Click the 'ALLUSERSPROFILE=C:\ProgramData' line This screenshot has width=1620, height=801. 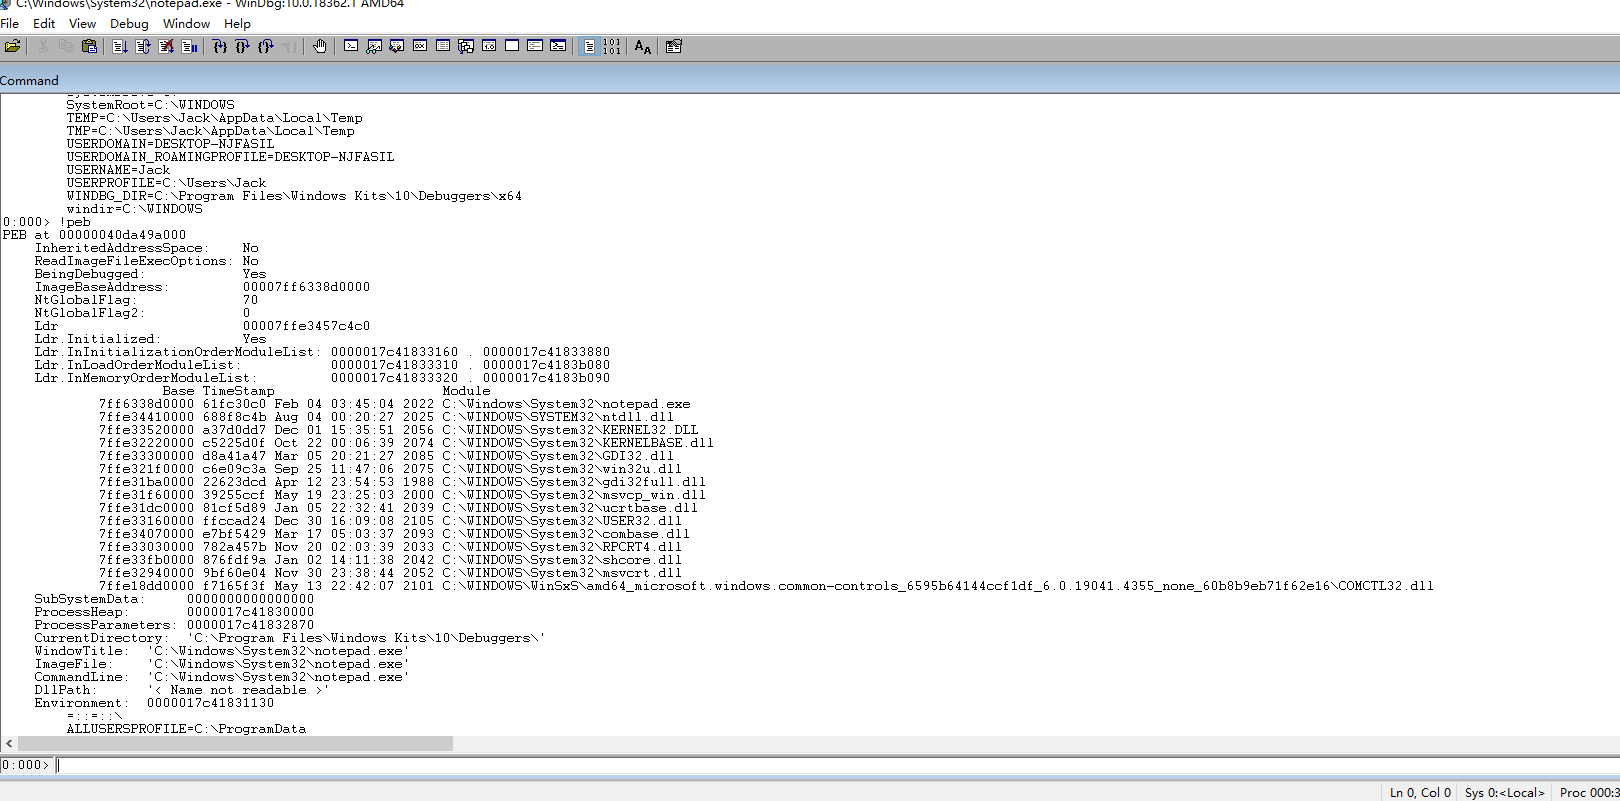[186, 729]
